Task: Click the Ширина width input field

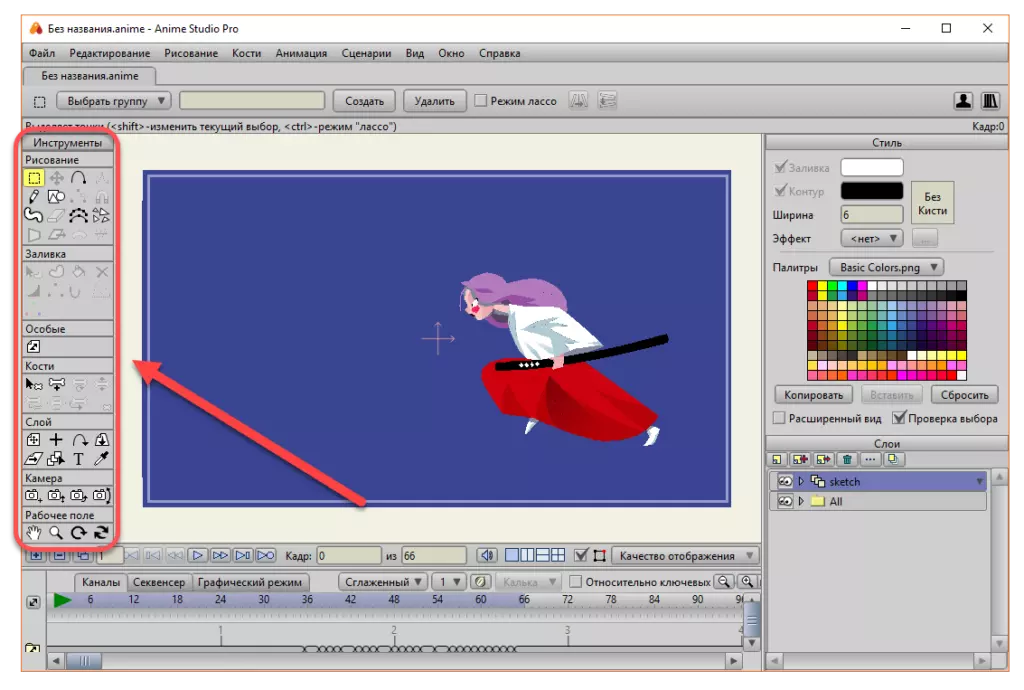Action: [871, 215]
